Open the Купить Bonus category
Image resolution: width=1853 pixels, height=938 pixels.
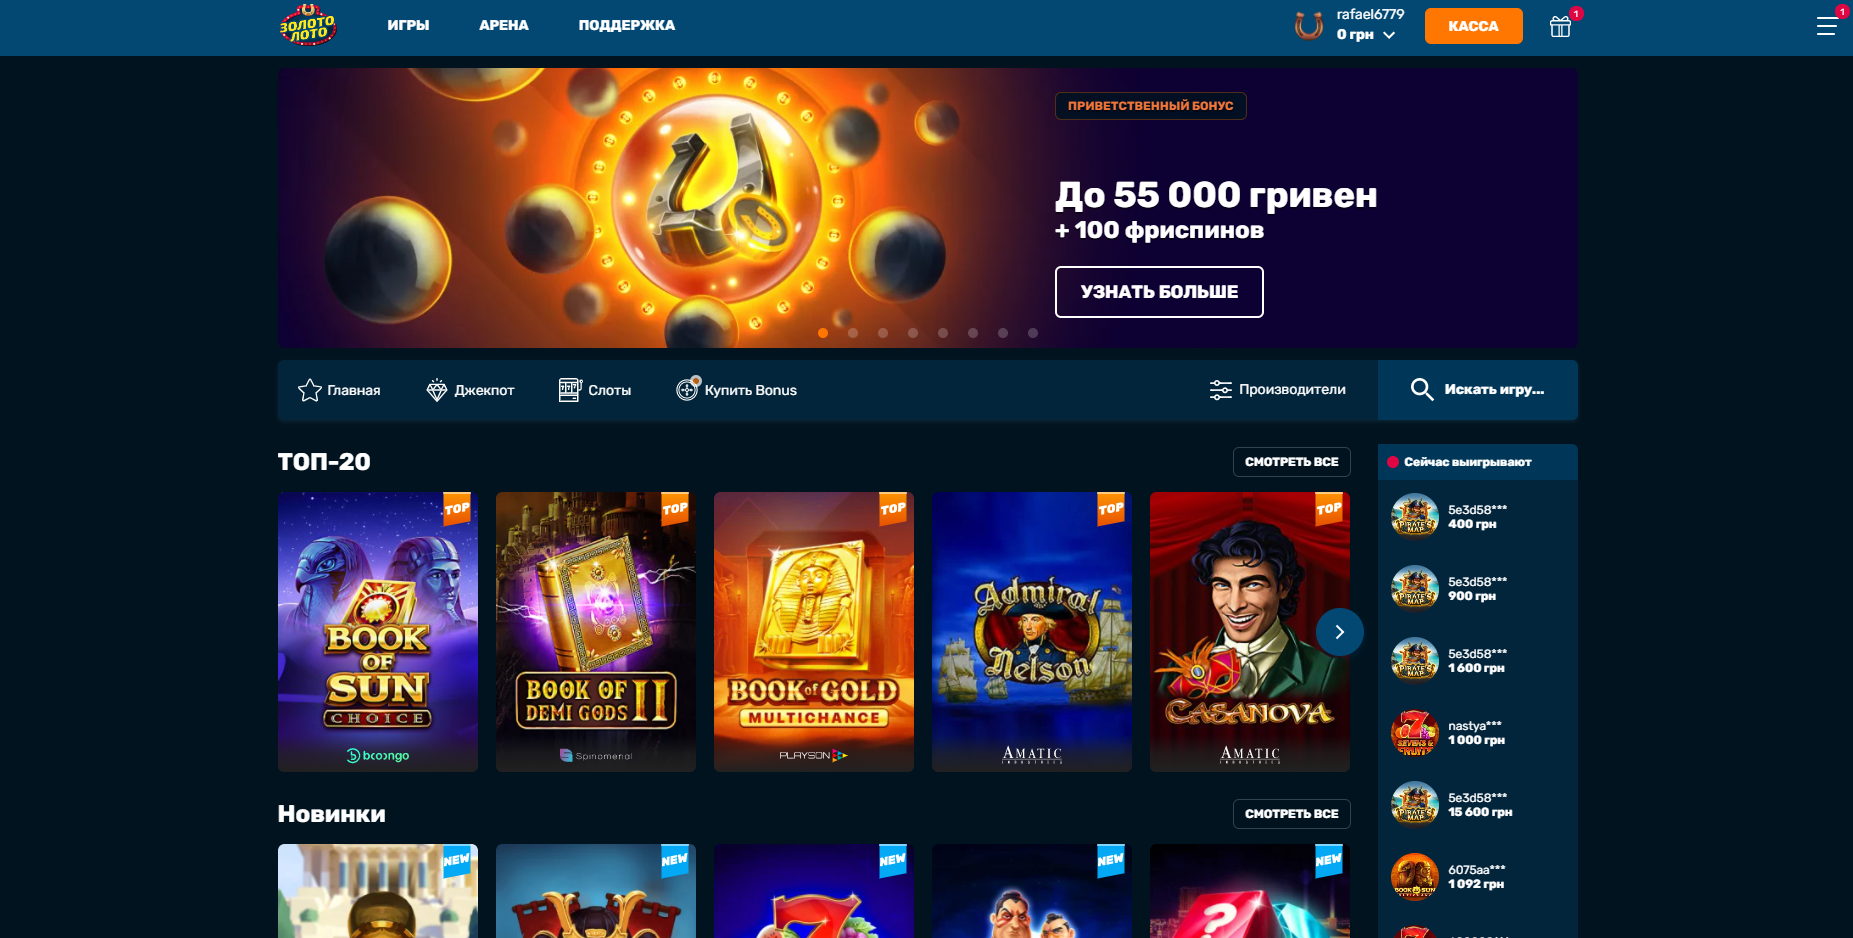coord(736,390)
